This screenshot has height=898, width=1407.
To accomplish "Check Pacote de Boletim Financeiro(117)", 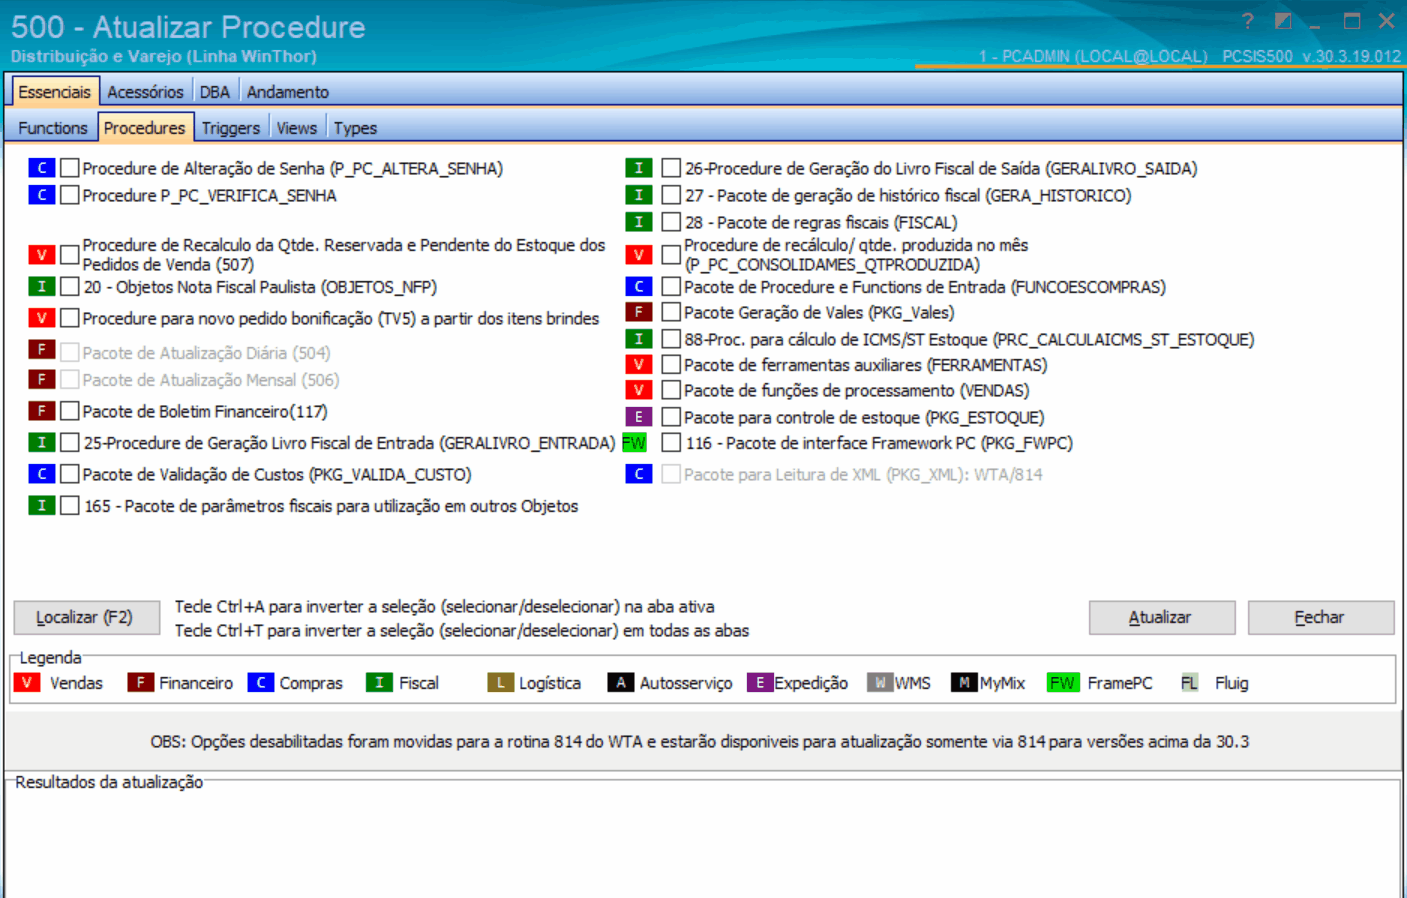I will [70, 411].
